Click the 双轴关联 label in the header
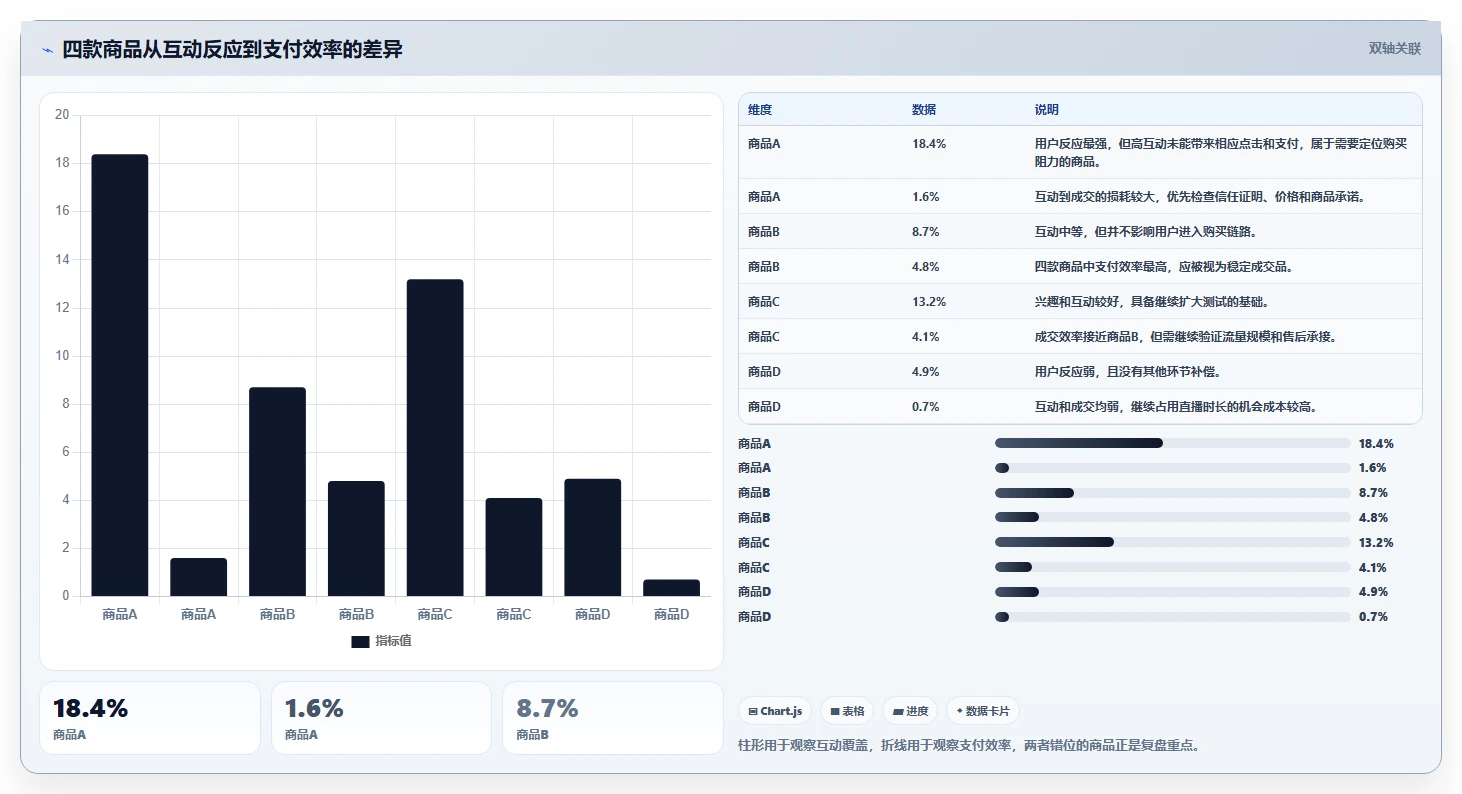 pyautogui.click(x=1395, y=49)
